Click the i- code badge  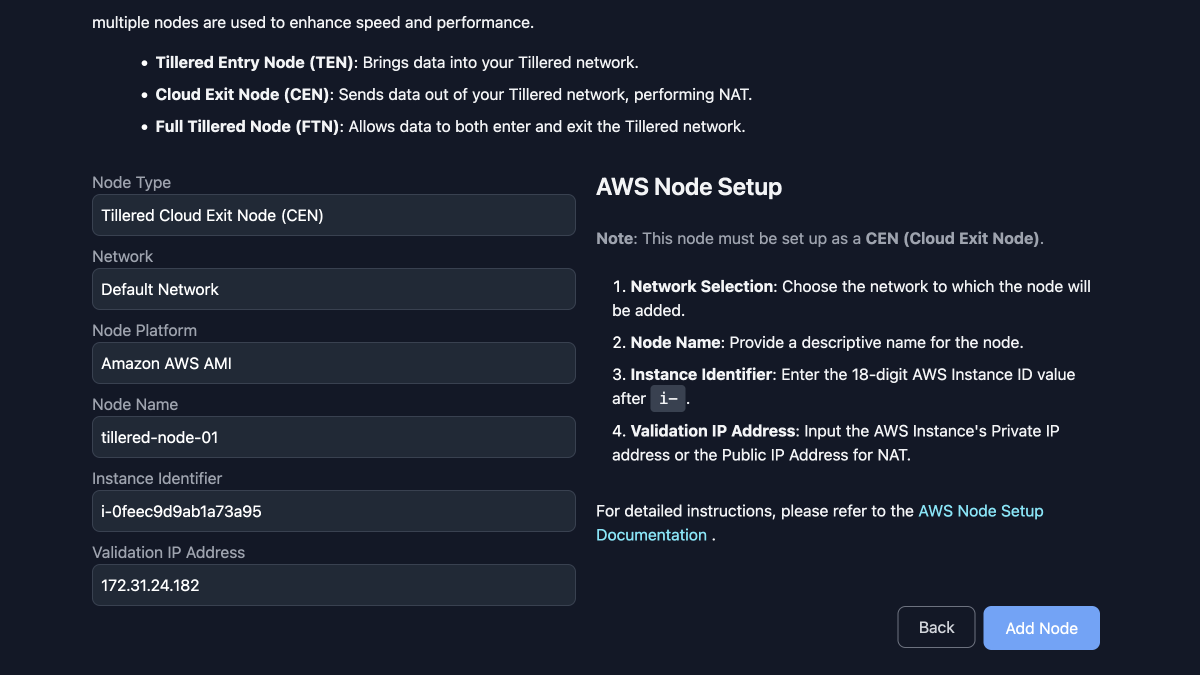(x=668, y=398)
